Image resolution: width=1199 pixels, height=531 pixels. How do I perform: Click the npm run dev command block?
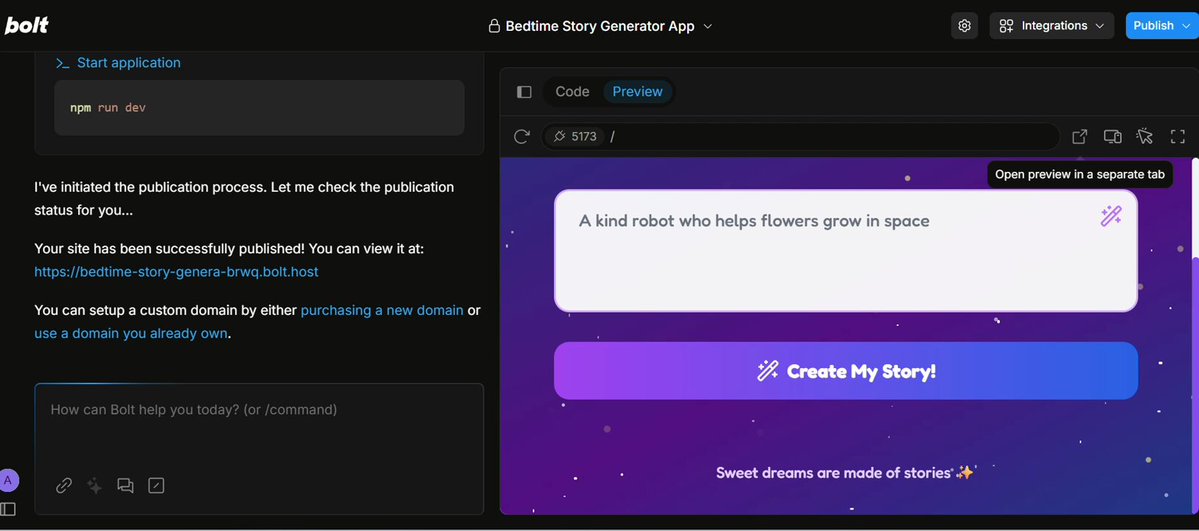(259, 108)
